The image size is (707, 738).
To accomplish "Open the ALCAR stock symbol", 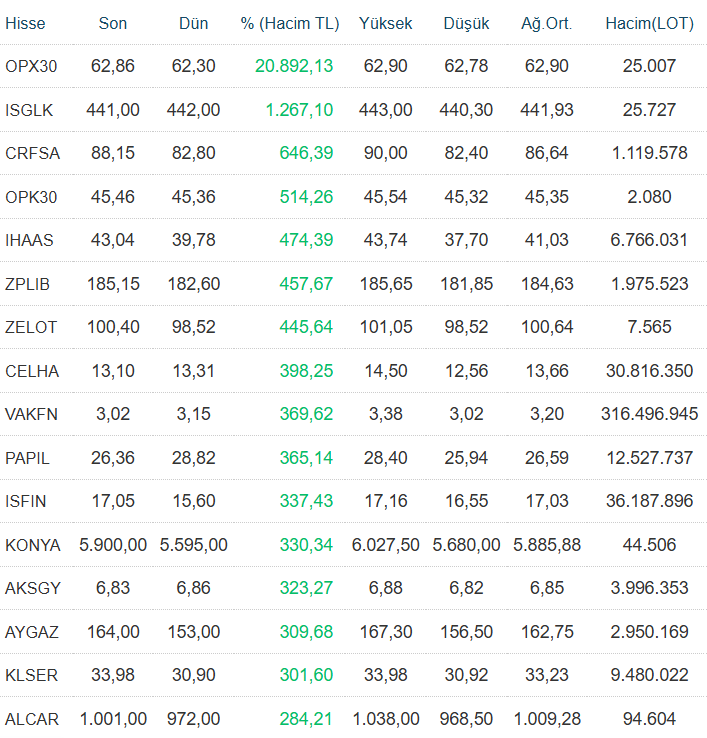I will click(32, 719).
